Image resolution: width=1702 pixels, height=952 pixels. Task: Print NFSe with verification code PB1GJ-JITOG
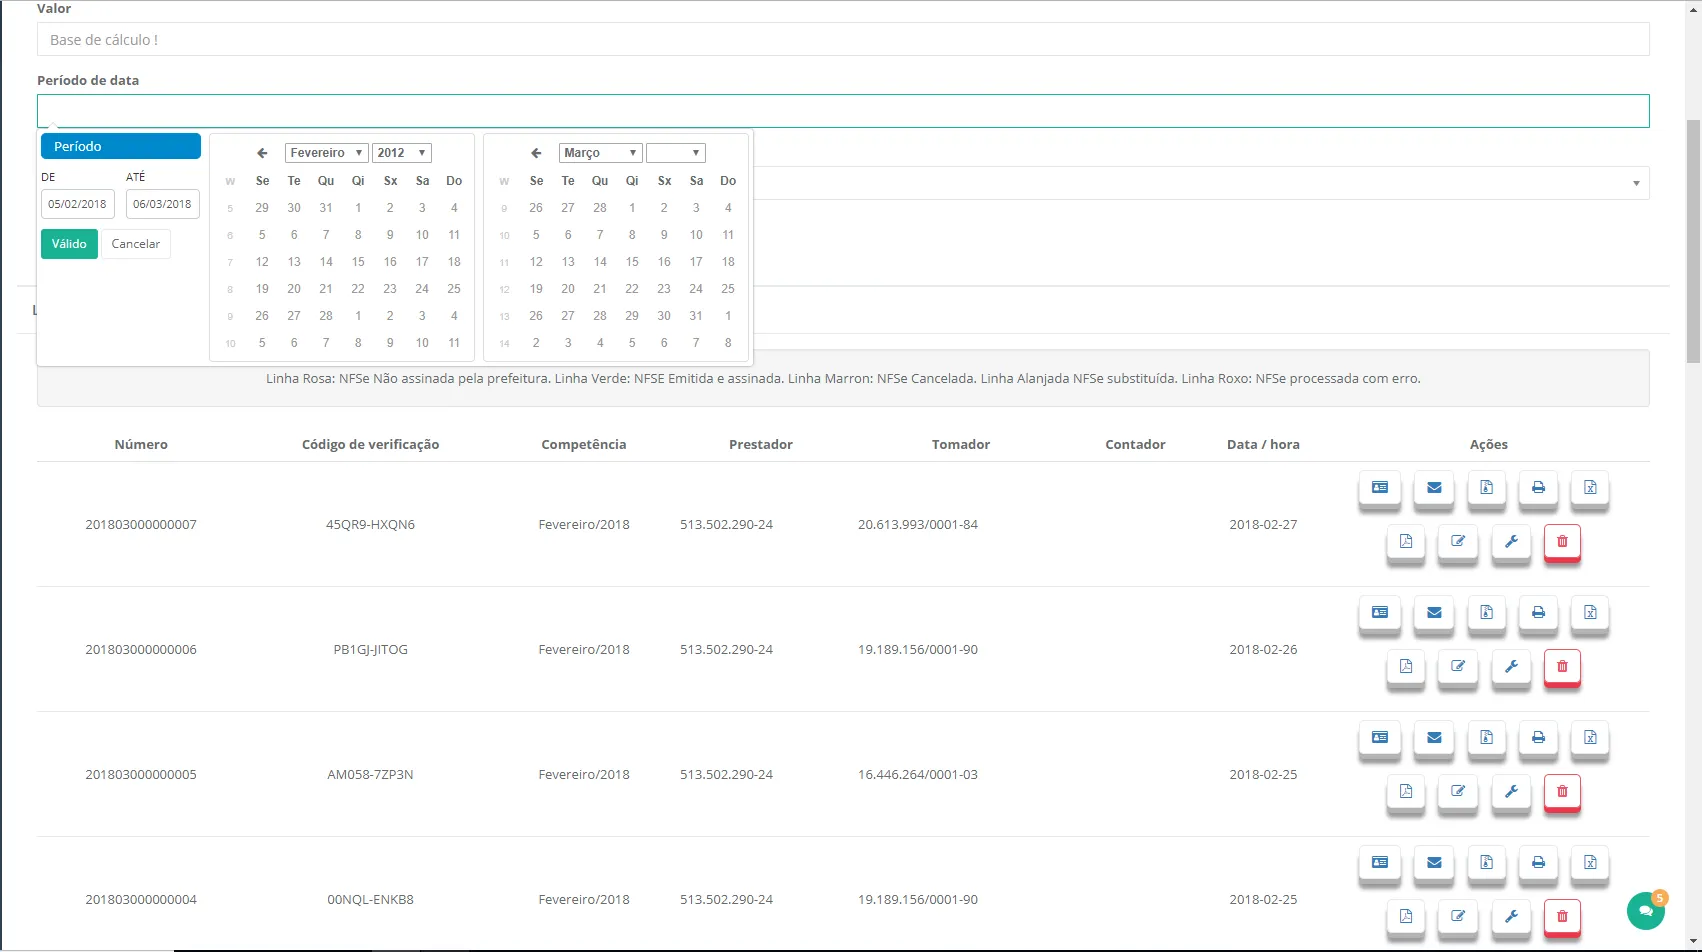pyautogui.click(x=1538, y=613)
